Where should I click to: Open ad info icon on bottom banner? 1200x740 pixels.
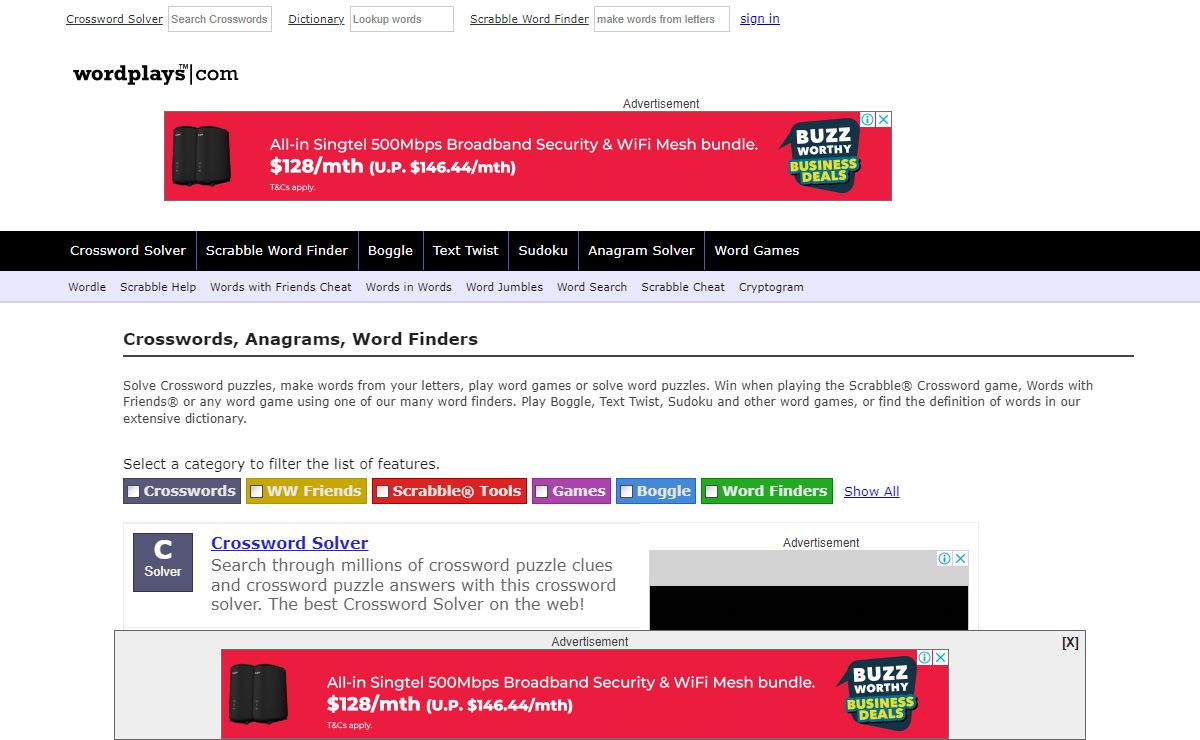tap(925, 657)
